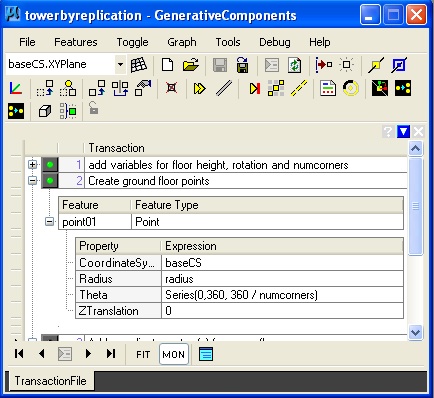Click the FIT button
Viewport: 434px width, 398px height.
point(143,354)
